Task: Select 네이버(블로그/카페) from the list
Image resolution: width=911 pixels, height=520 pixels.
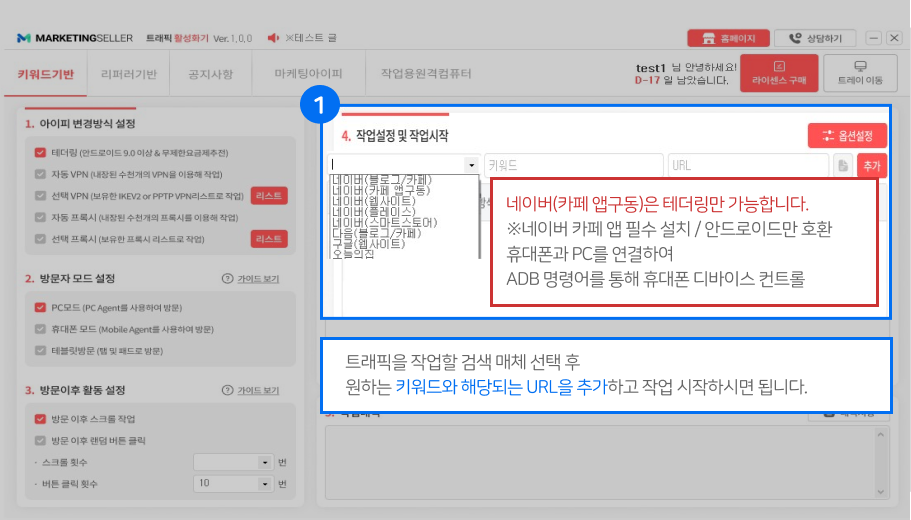Action: coord(382,180)
